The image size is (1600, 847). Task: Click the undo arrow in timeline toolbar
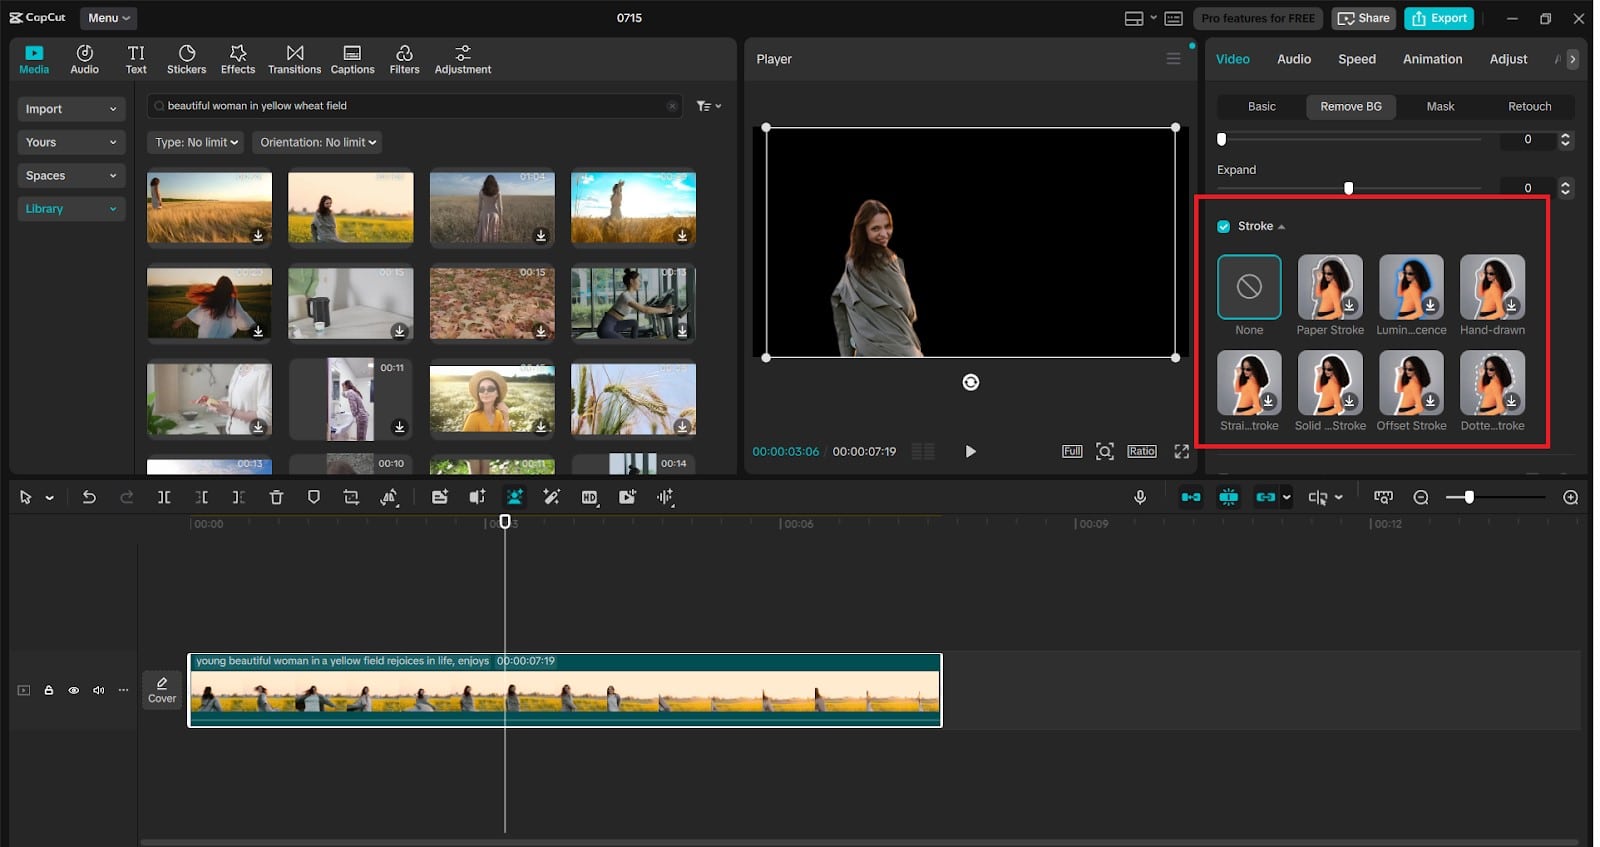(x=89, y=497)
